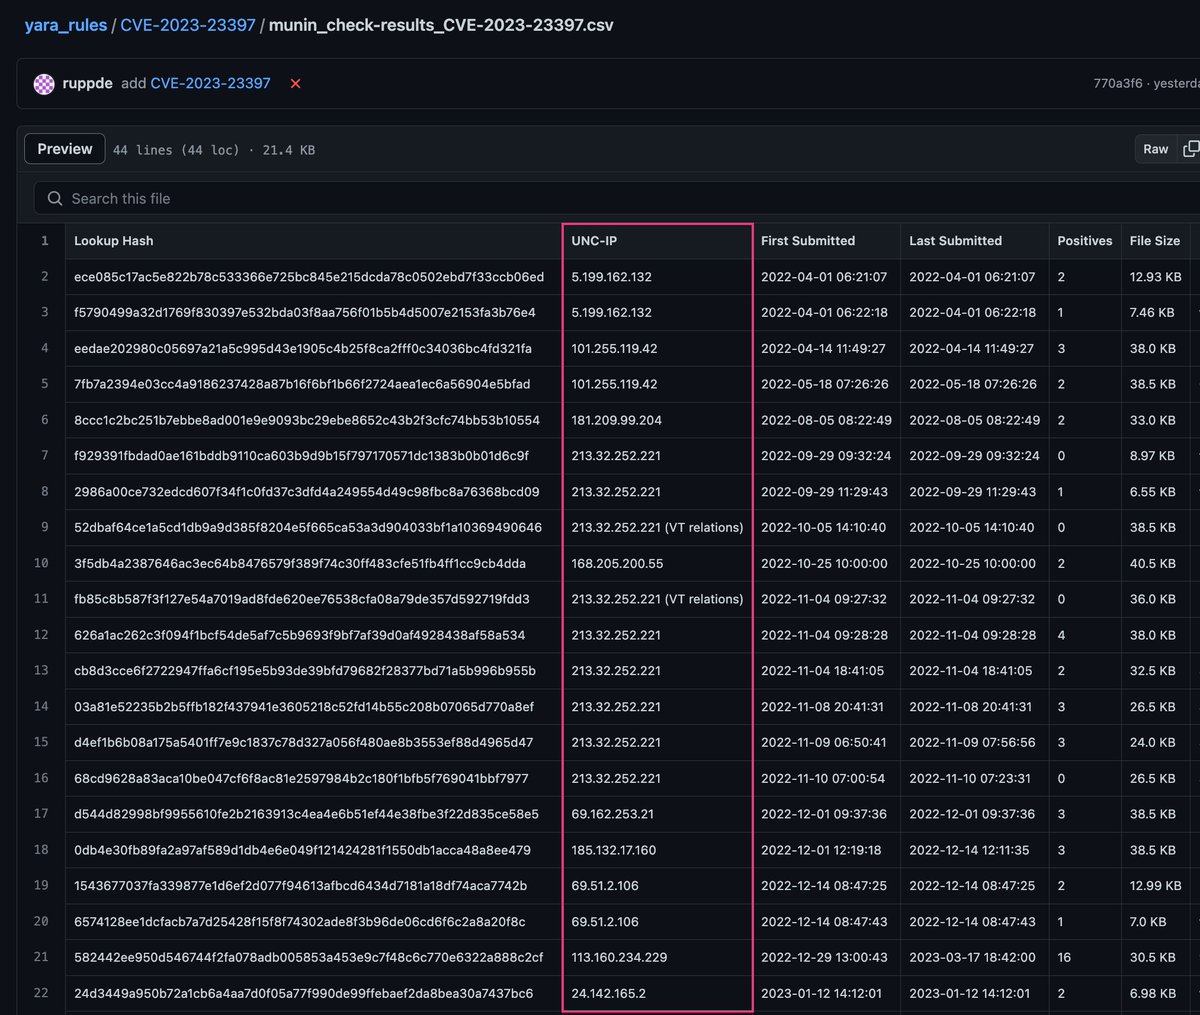Viewport: 1200px width, 1015px height.
Task: Click hash starting ece085c17ac5e822
Action: [309, 277]
